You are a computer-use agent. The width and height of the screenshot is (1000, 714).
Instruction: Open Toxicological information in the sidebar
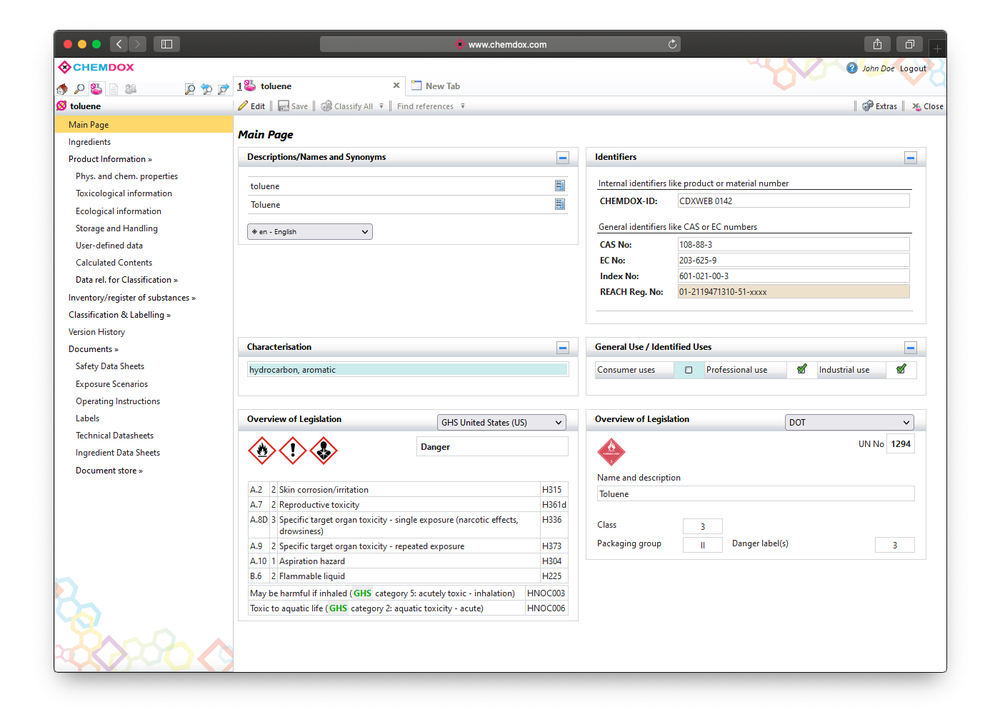pyautogui.click(x=124, y=193)
